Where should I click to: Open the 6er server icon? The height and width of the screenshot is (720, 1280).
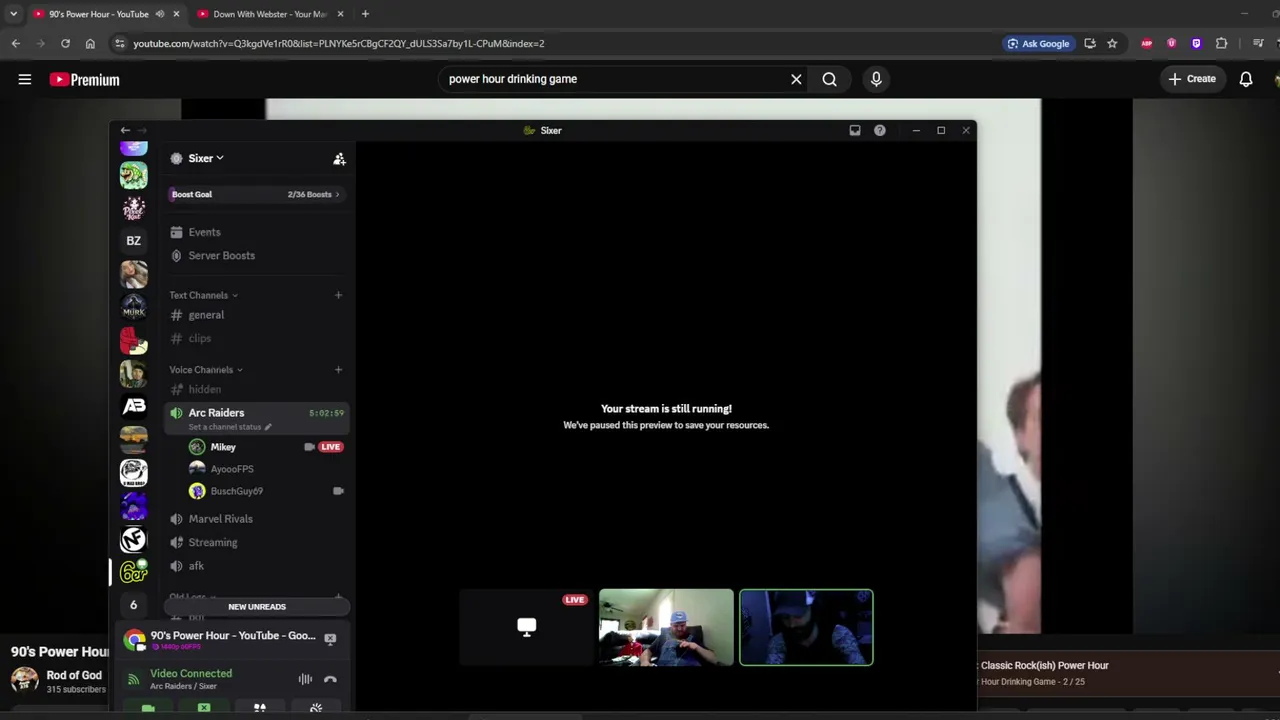(133, 572)
